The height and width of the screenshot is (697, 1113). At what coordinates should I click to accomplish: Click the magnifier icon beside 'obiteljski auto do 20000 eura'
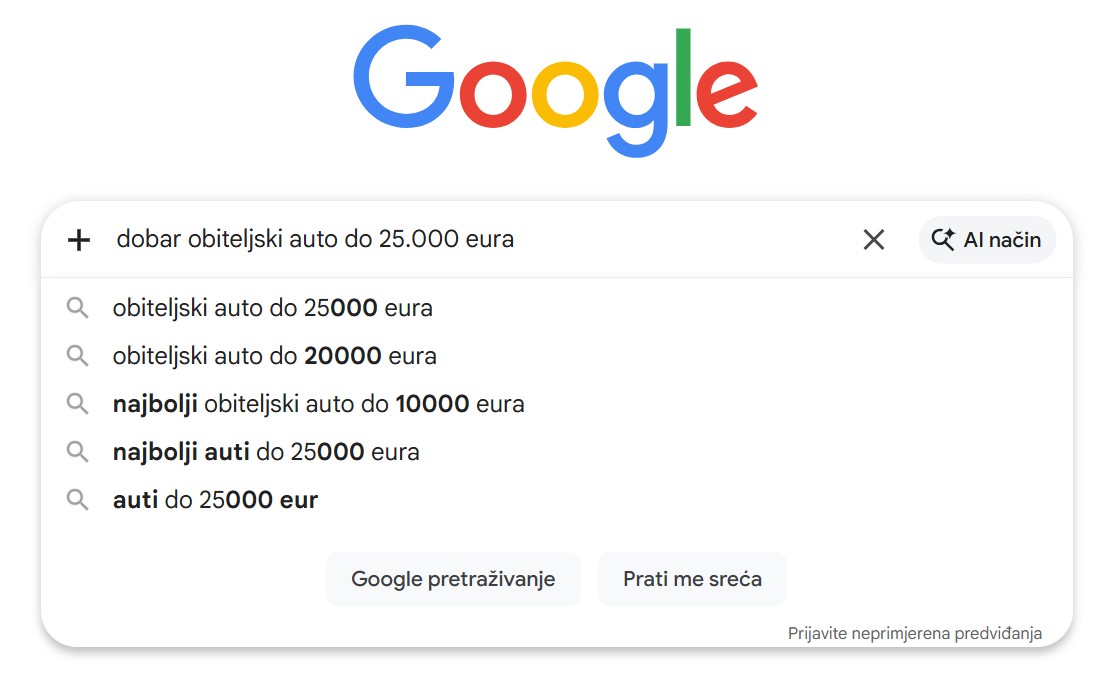tap(78, 355)
